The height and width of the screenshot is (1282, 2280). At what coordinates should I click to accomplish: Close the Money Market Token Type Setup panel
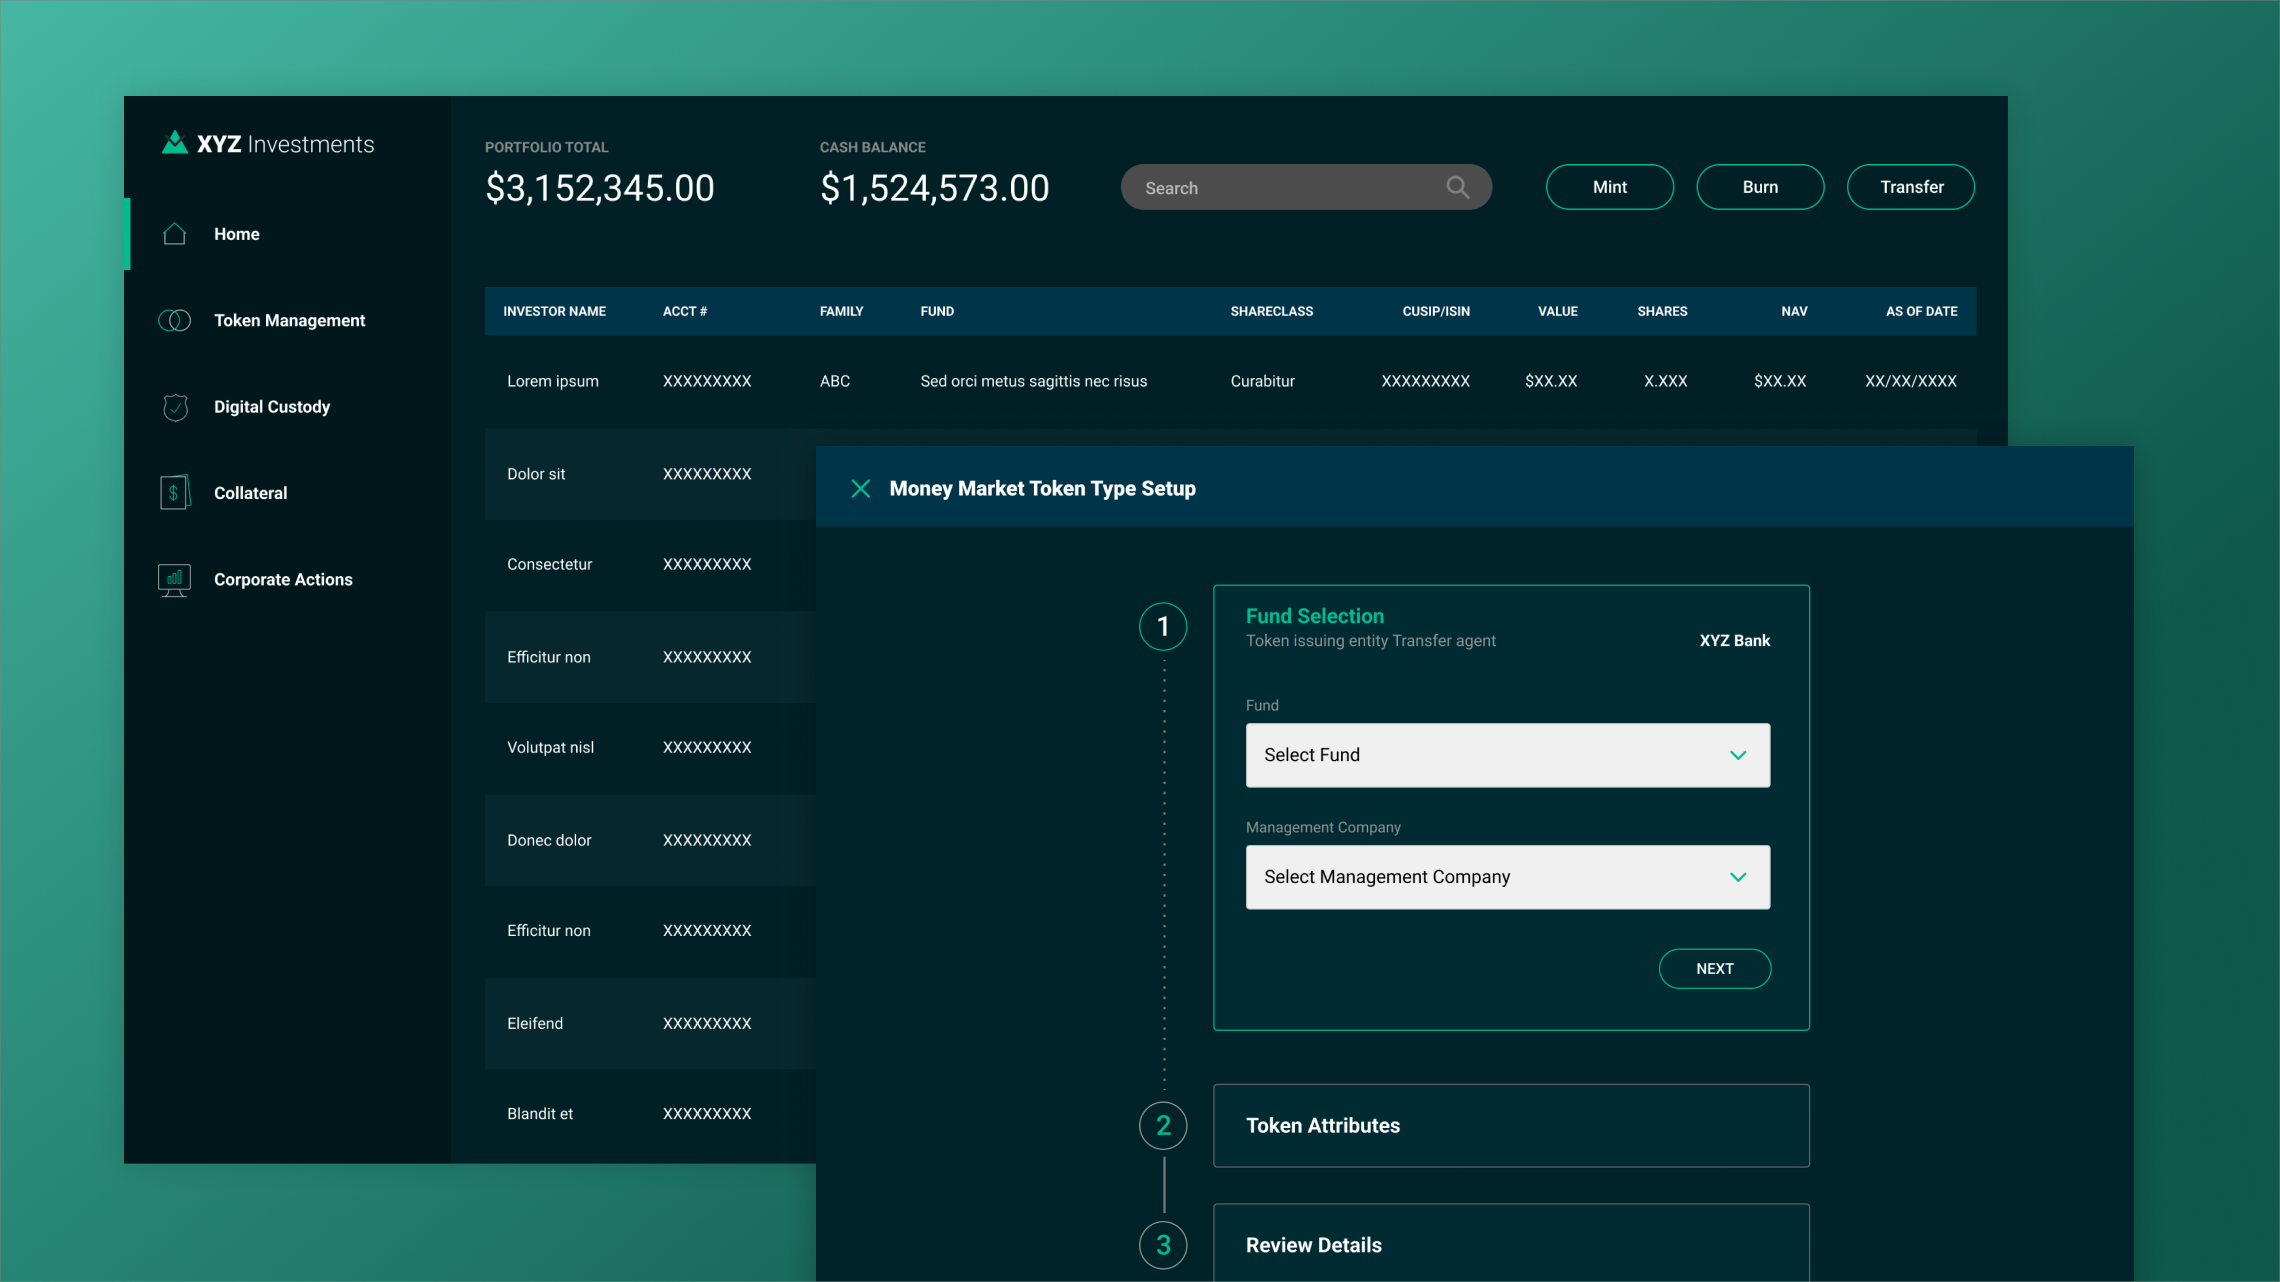(860, 488)
